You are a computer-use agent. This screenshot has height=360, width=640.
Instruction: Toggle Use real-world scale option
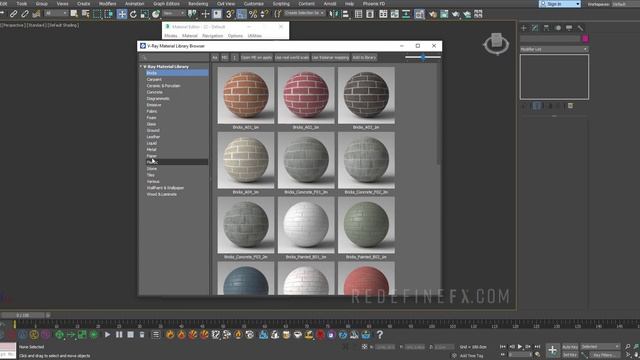coord(292,58)
